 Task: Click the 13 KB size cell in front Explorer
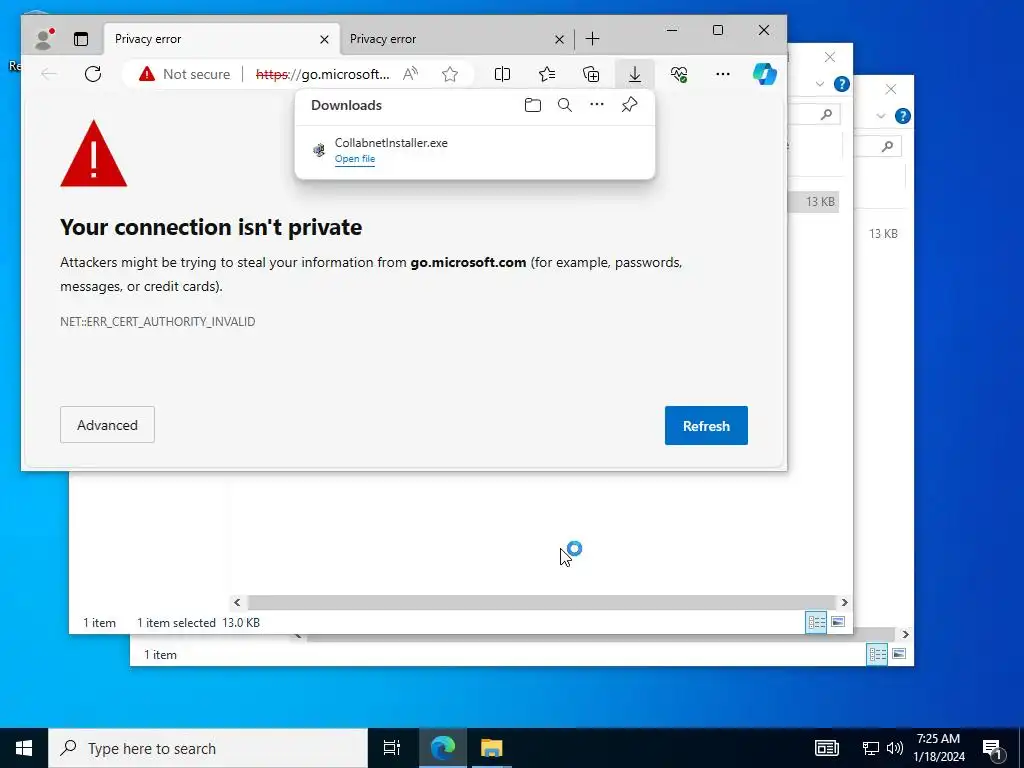pos(820,201)
